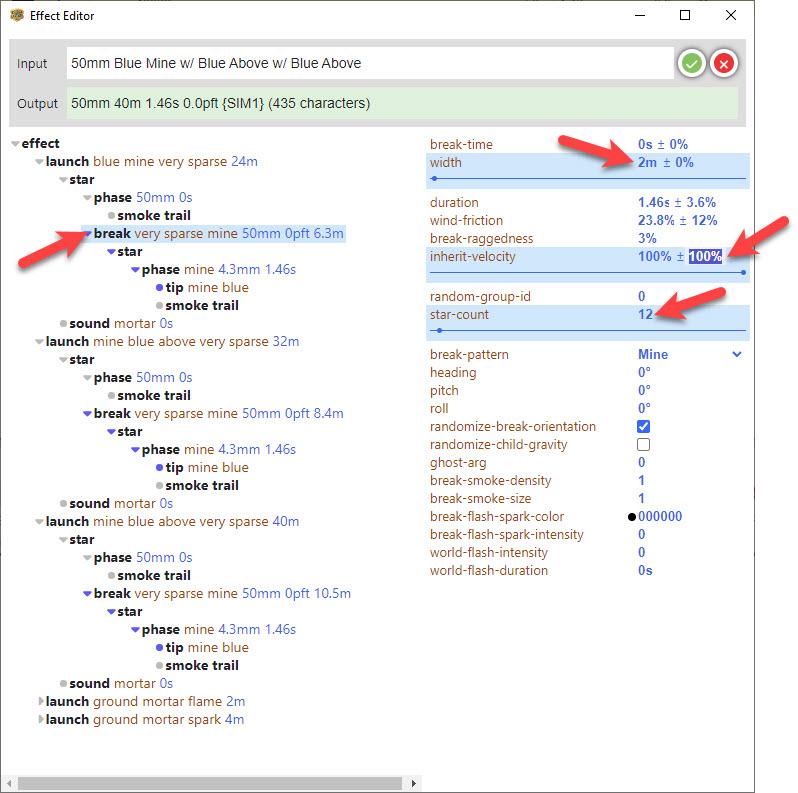Click the width slider track
This screenshot has width=798, height=793.
tap(588, 178)
